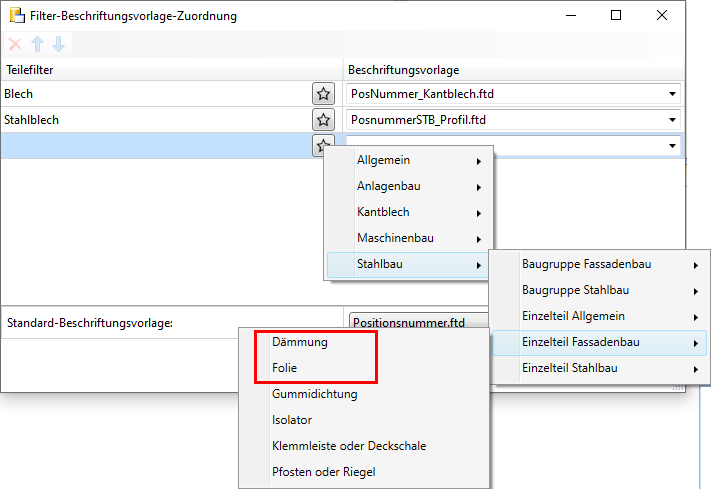This screenshot has width=711, height=489.
Task: Choose the Gummidichtung template
Action: [x=364, y=394]
